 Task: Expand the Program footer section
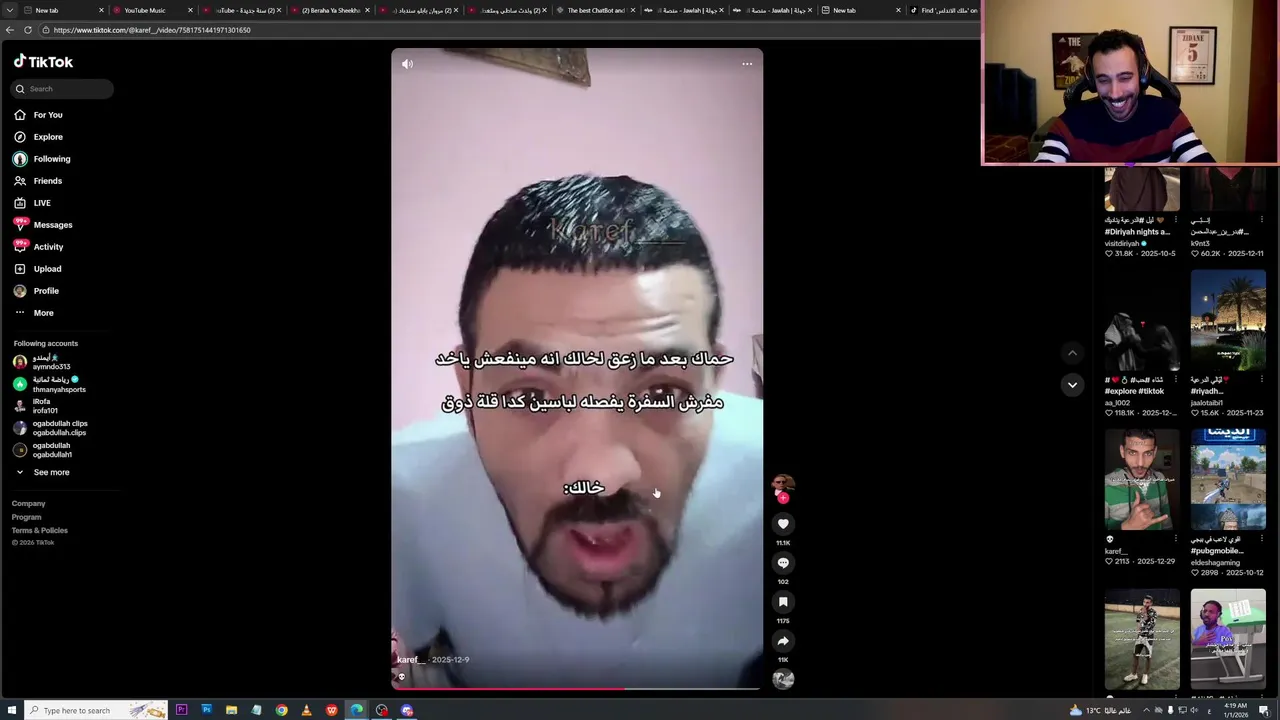[27, 517]
